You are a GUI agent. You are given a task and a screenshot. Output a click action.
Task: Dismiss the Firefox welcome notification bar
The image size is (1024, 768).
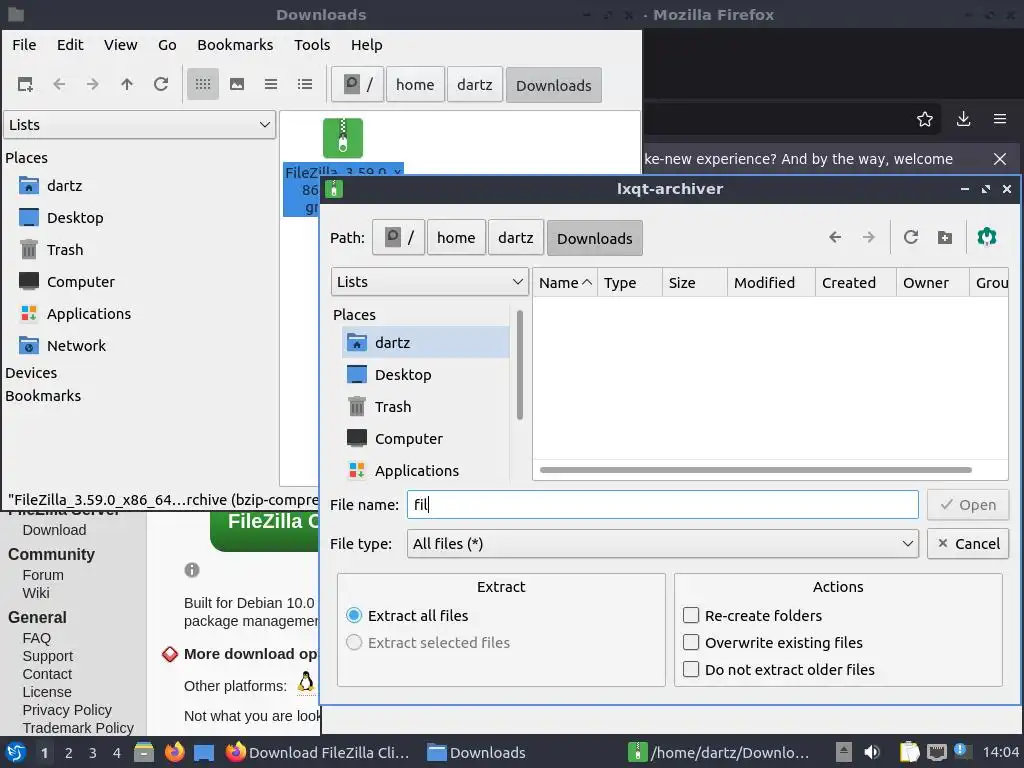[1000, 159]
